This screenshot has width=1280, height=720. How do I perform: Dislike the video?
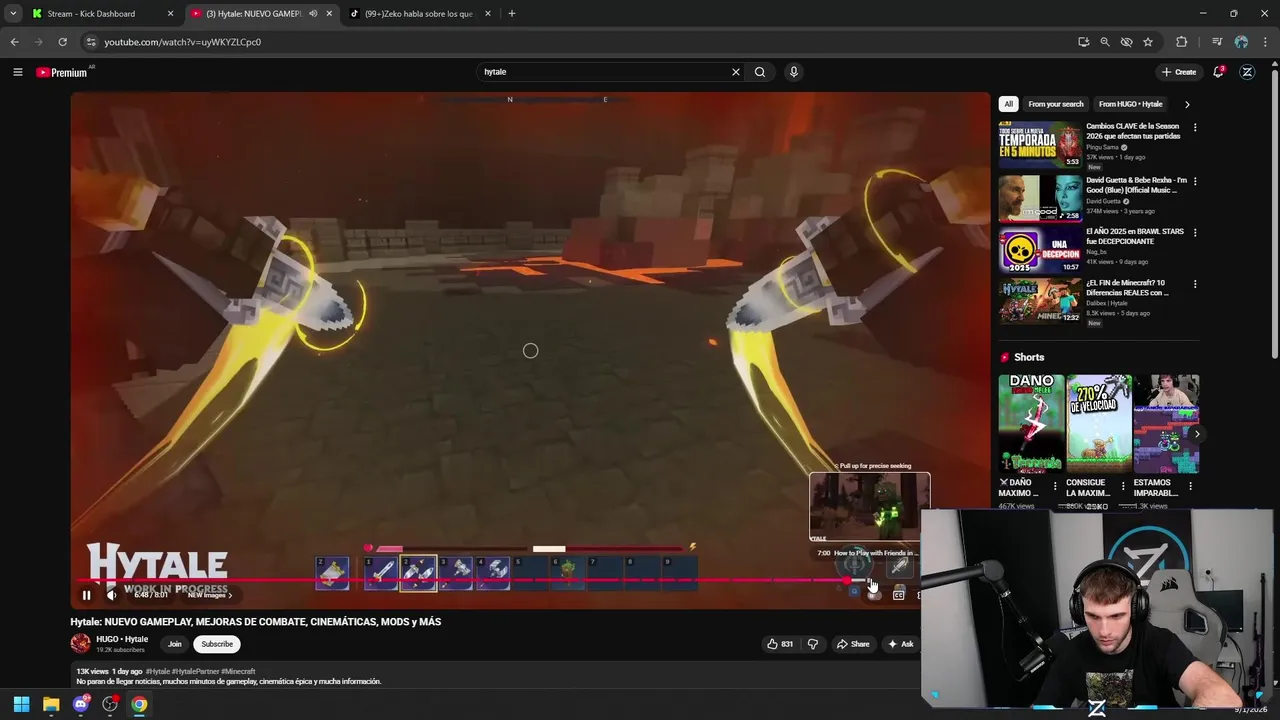click(x=812, y=644)
